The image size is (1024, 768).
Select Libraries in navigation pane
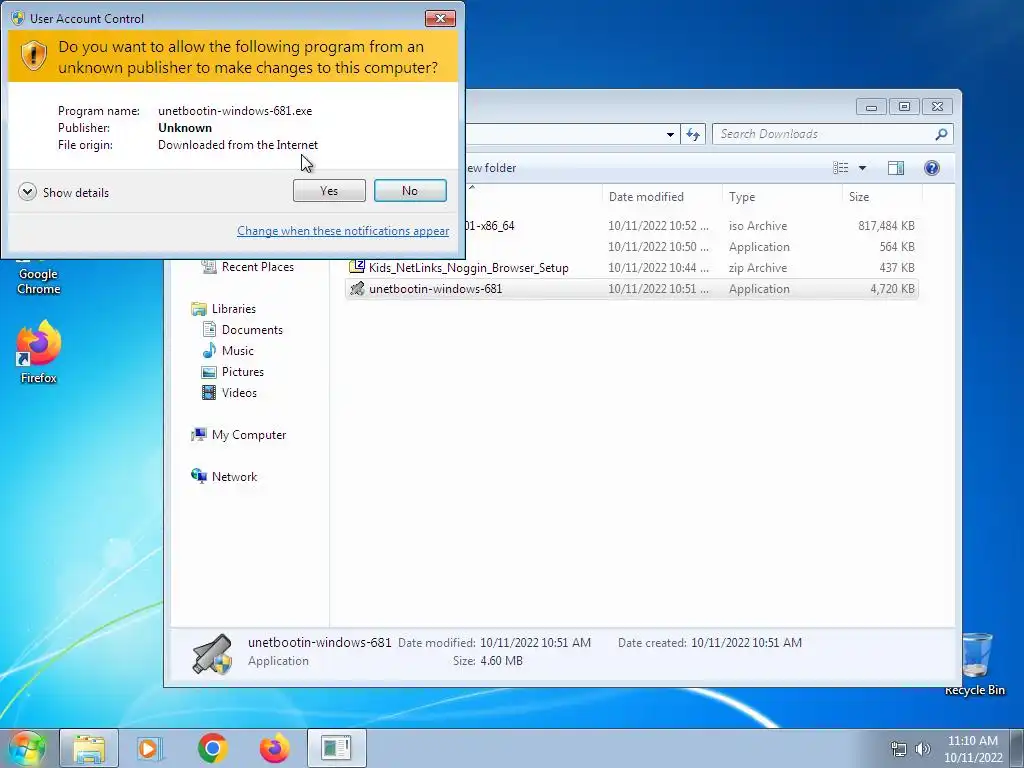click(x=233, y=309)
